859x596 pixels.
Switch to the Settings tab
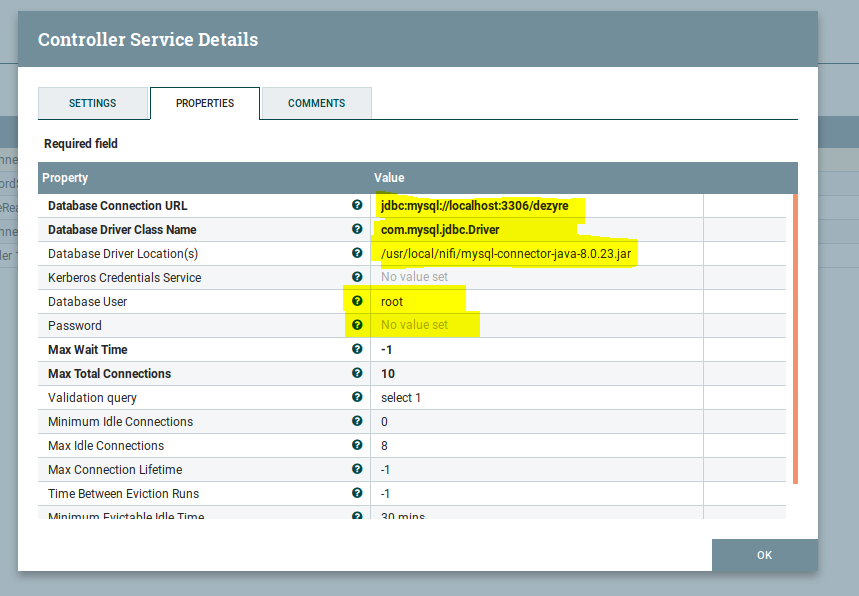[93, 104]
